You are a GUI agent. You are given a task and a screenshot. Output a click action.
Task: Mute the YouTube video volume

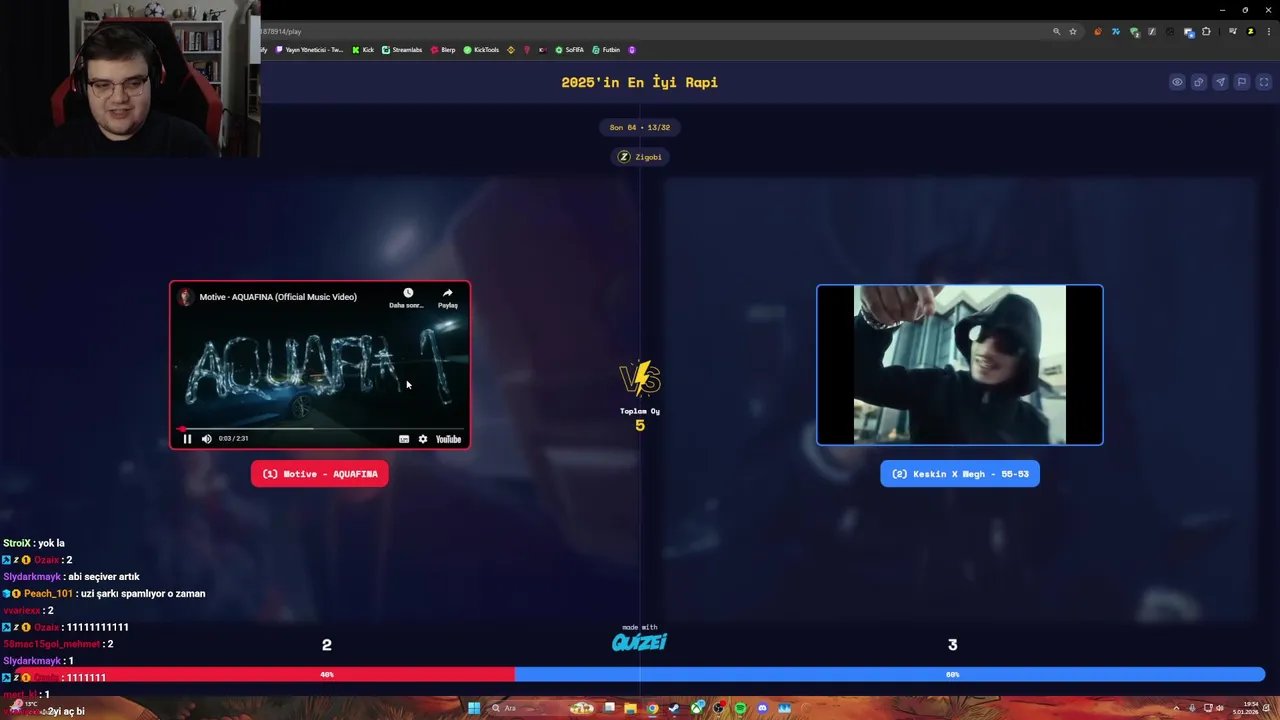(x=207, y=439)
